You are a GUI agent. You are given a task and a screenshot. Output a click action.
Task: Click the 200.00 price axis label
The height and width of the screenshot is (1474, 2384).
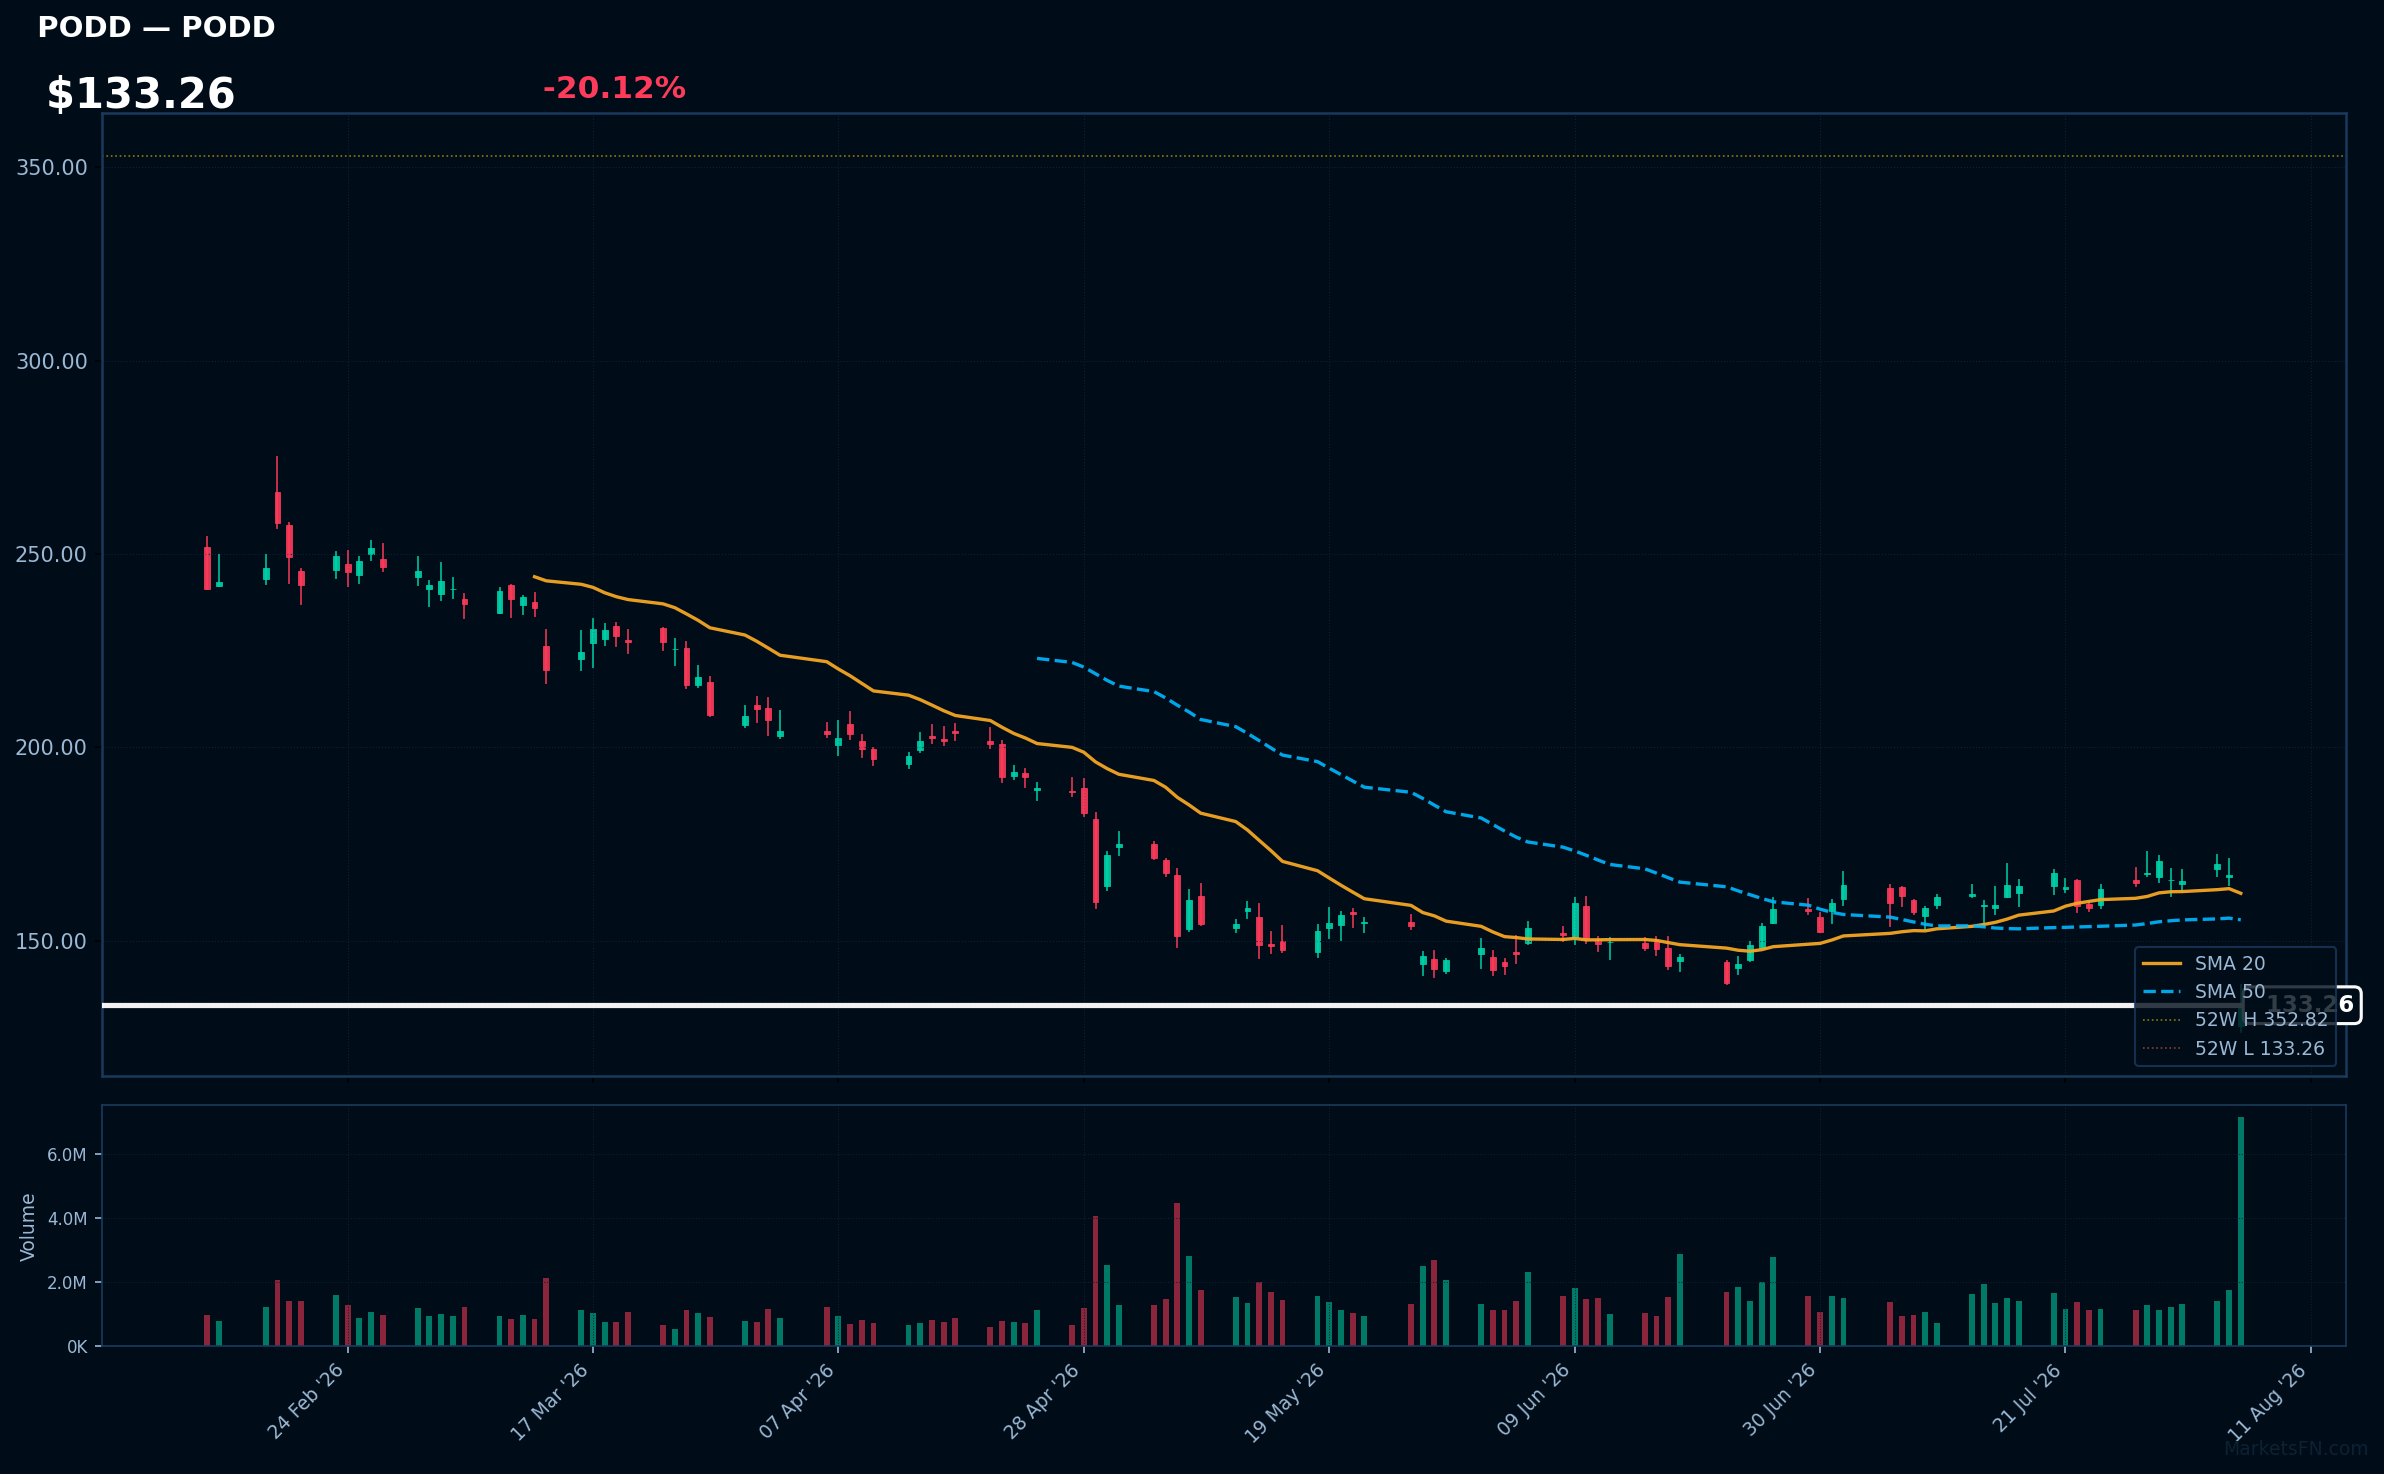pyautogui.click(x=52, y=747)
